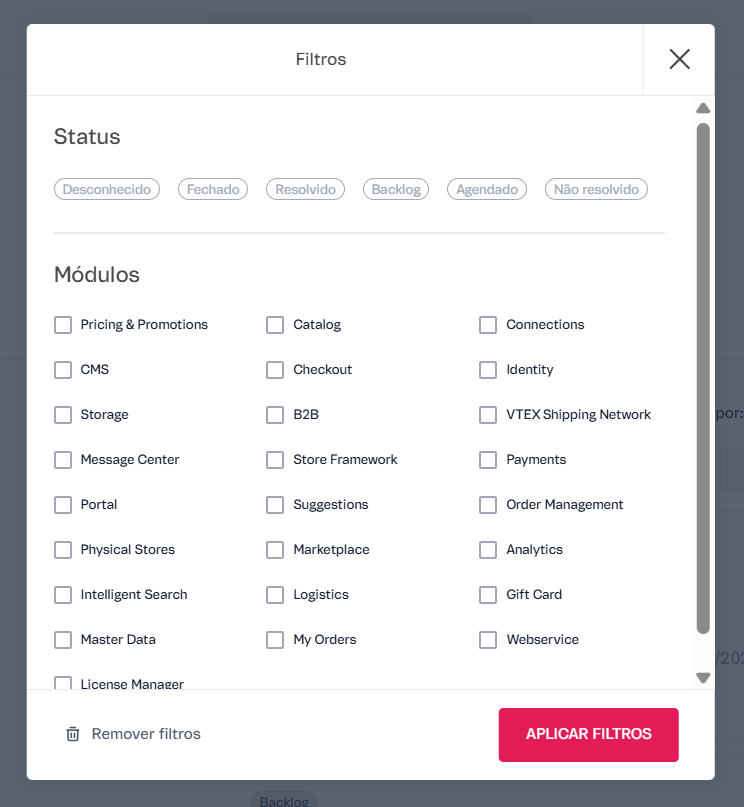Click the X to close the Filtros dialog
This screenshot has width=744, height=807.
[679, 59]
